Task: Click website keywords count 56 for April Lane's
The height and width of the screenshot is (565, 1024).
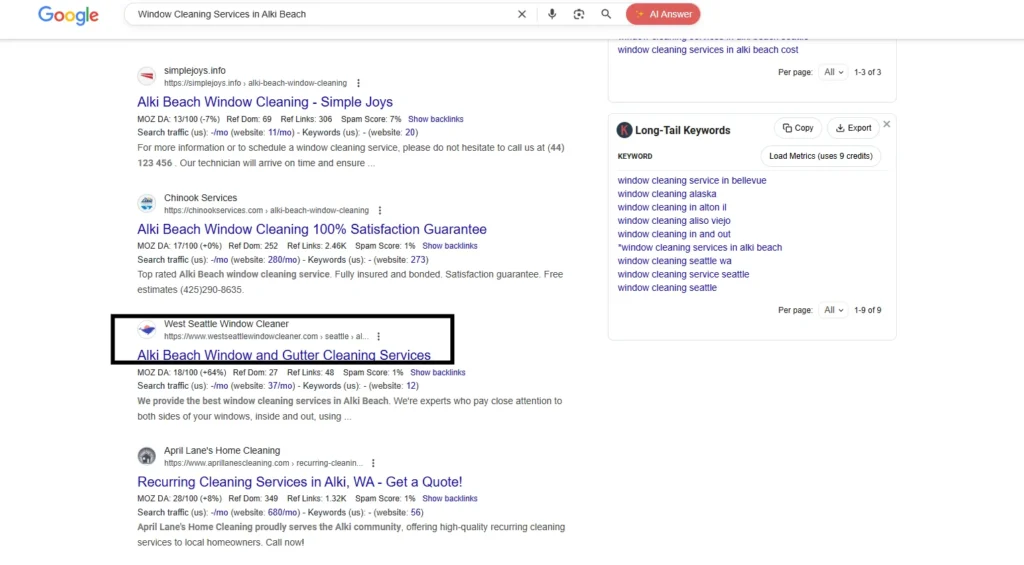Action: (x=415, y=513)
